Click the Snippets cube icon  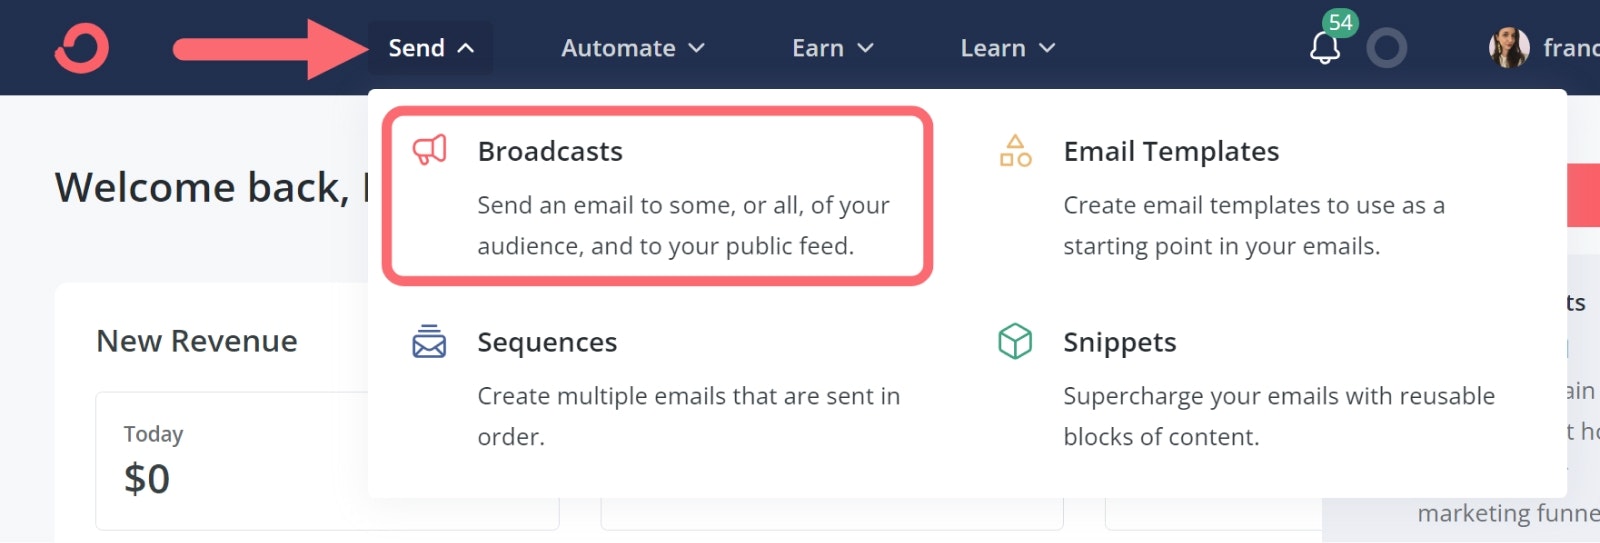pyautogui.click(x=1015, y=341)
